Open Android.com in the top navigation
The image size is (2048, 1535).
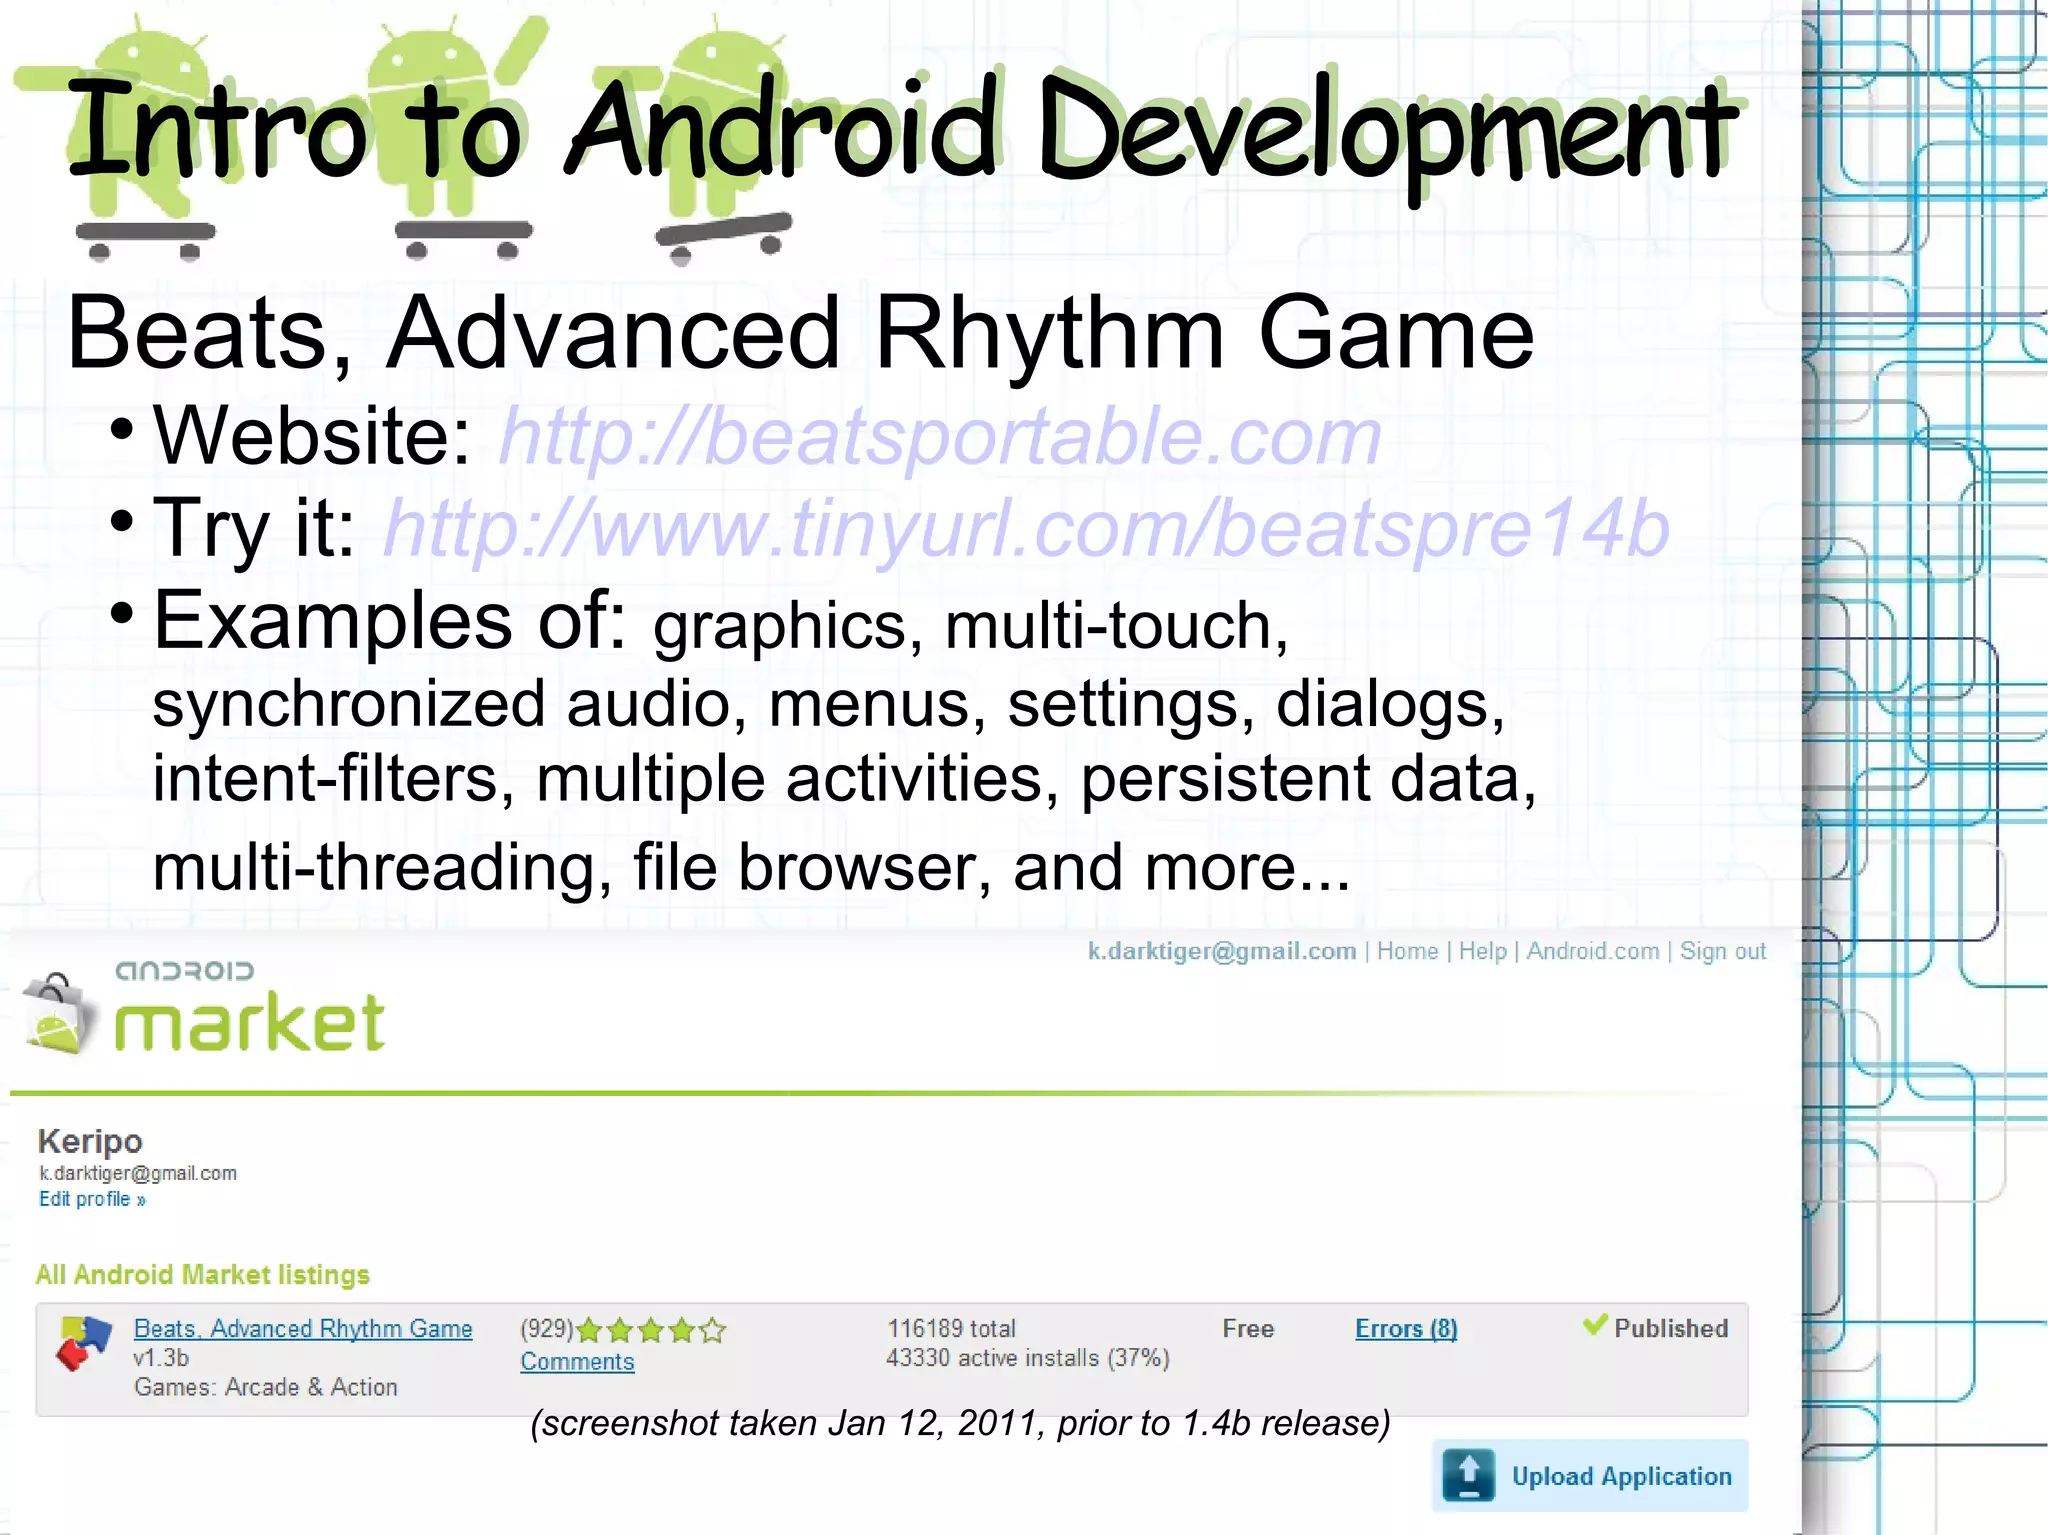point(1592,951)
